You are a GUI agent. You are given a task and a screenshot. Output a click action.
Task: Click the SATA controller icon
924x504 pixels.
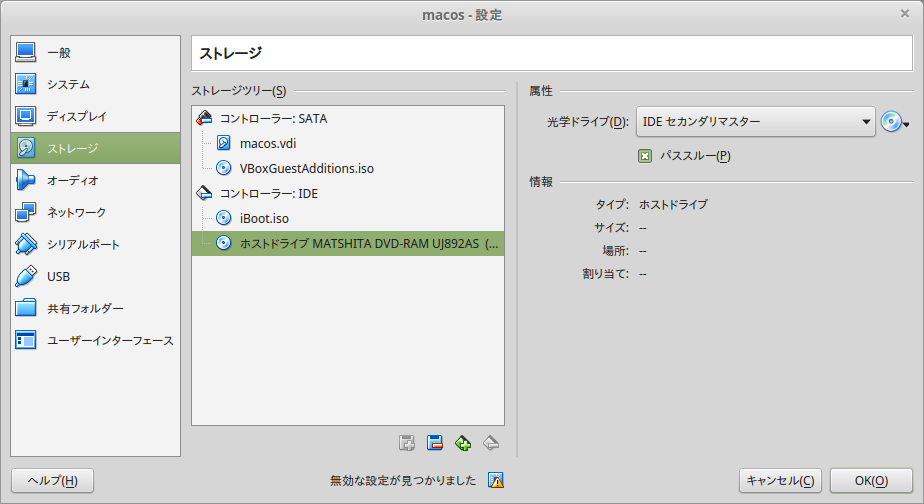tap(204, 118)
